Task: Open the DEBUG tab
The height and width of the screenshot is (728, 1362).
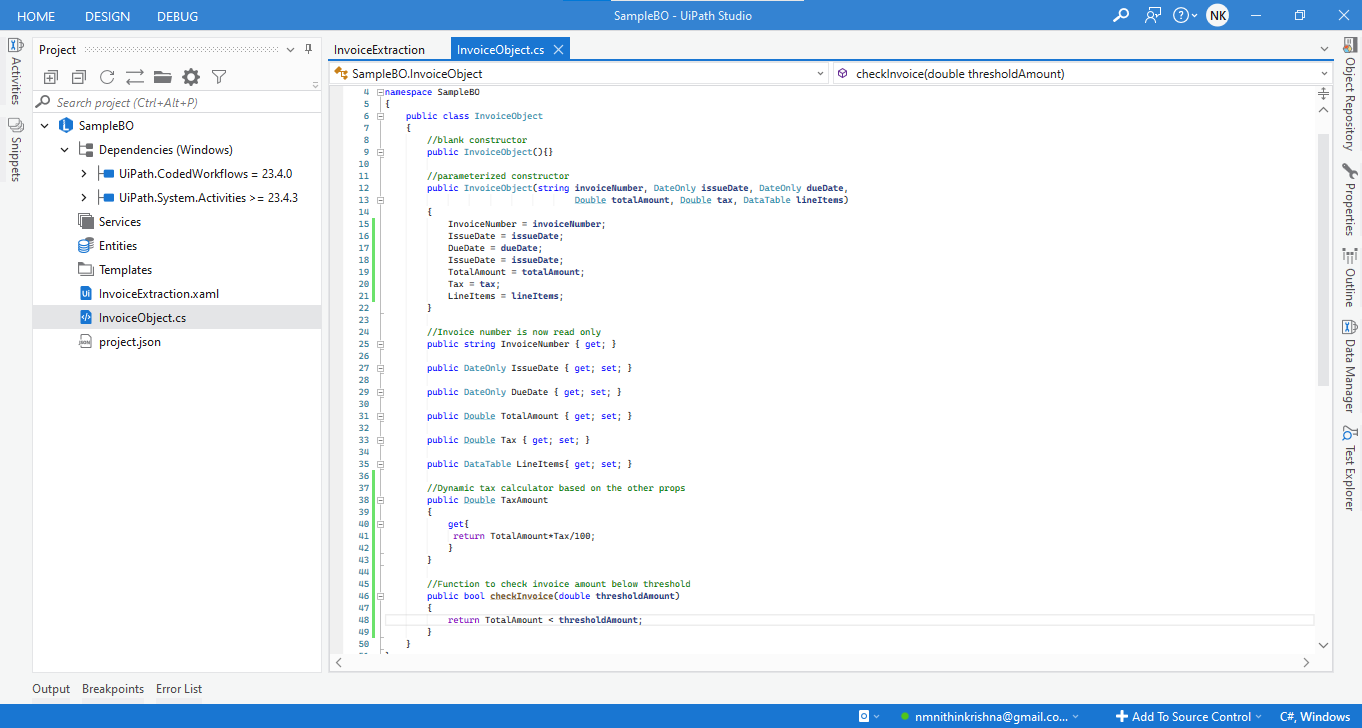Action: tap(177, 16)
